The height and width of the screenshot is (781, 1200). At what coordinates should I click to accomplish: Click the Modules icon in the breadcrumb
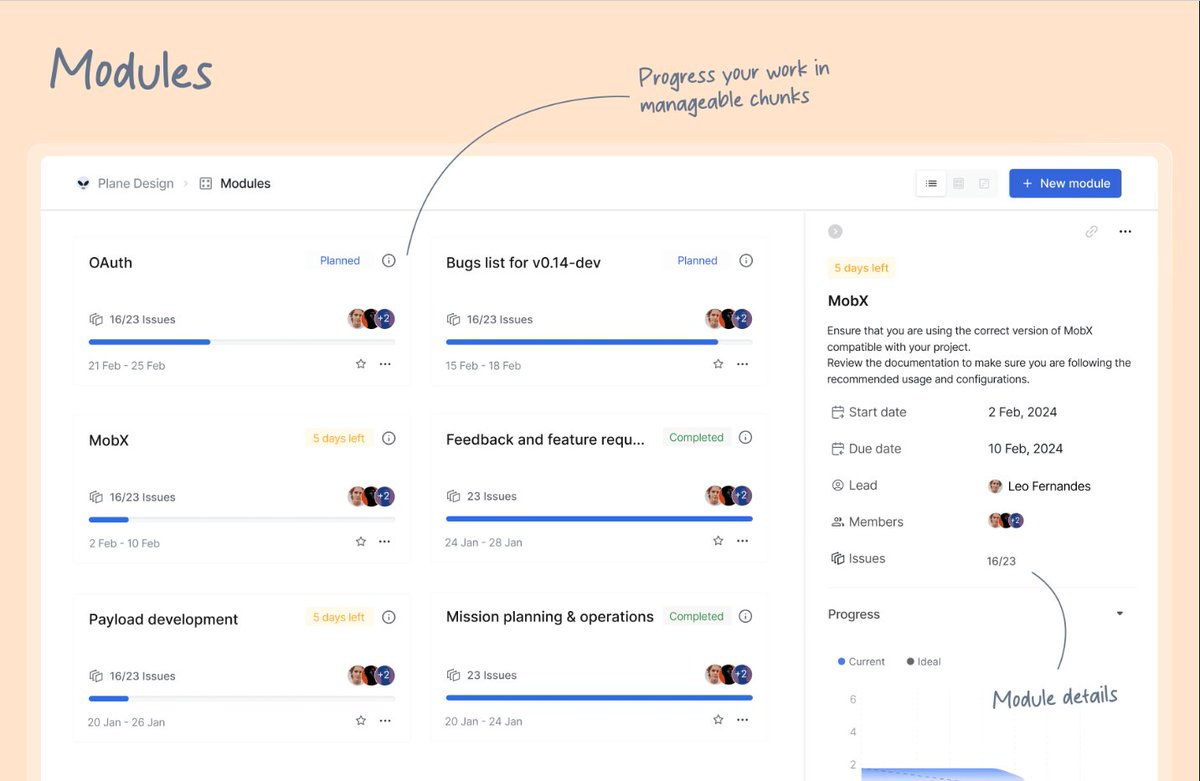click(207, 183)
